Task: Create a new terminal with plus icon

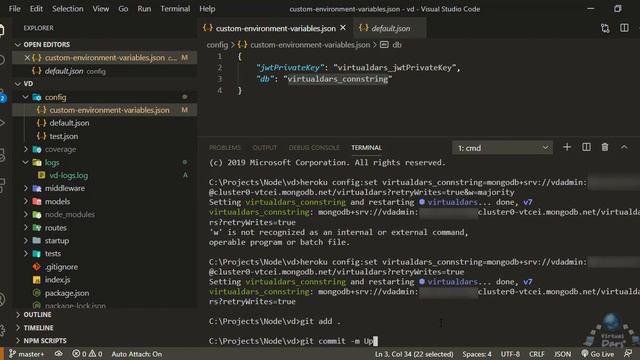Action: coord(567,147)
